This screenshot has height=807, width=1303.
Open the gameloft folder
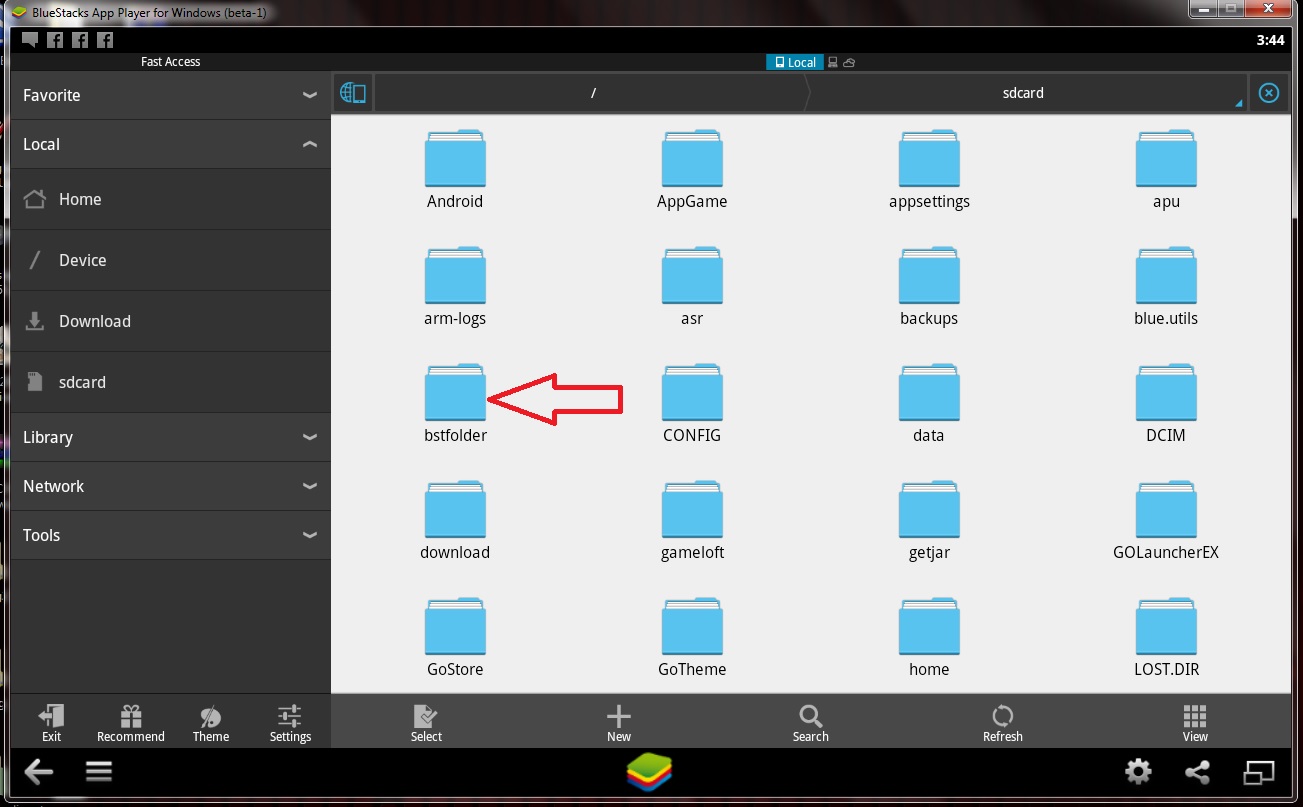pyautogui.click(x=692, y=521)
